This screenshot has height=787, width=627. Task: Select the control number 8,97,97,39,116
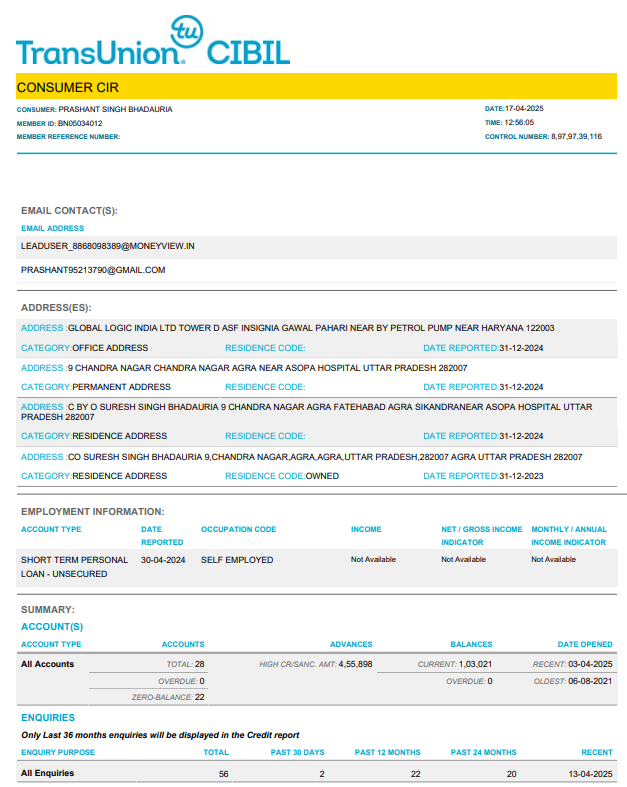pos(576,136)
